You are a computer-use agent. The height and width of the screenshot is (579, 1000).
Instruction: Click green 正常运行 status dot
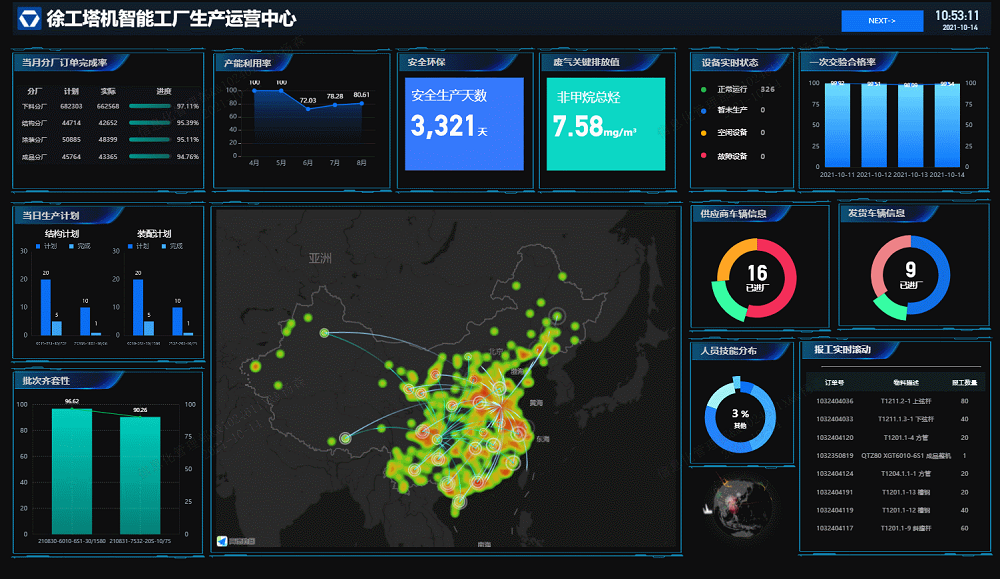[705, 89]
